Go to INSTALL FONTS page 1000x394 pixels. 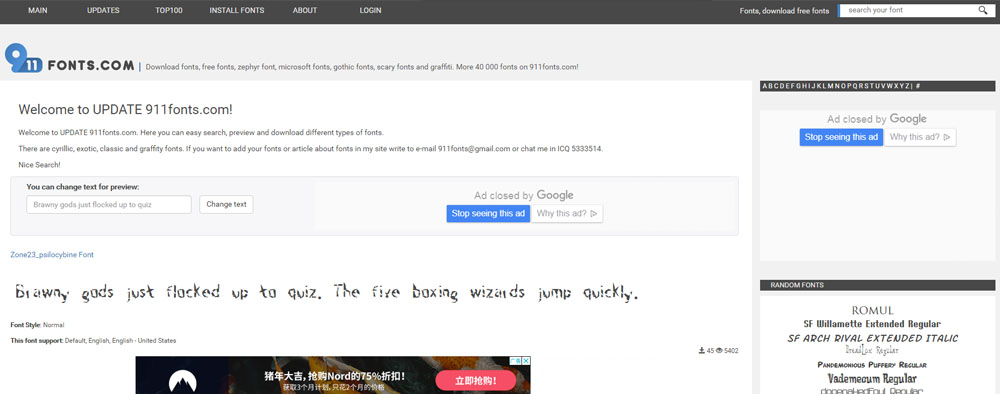237,11
